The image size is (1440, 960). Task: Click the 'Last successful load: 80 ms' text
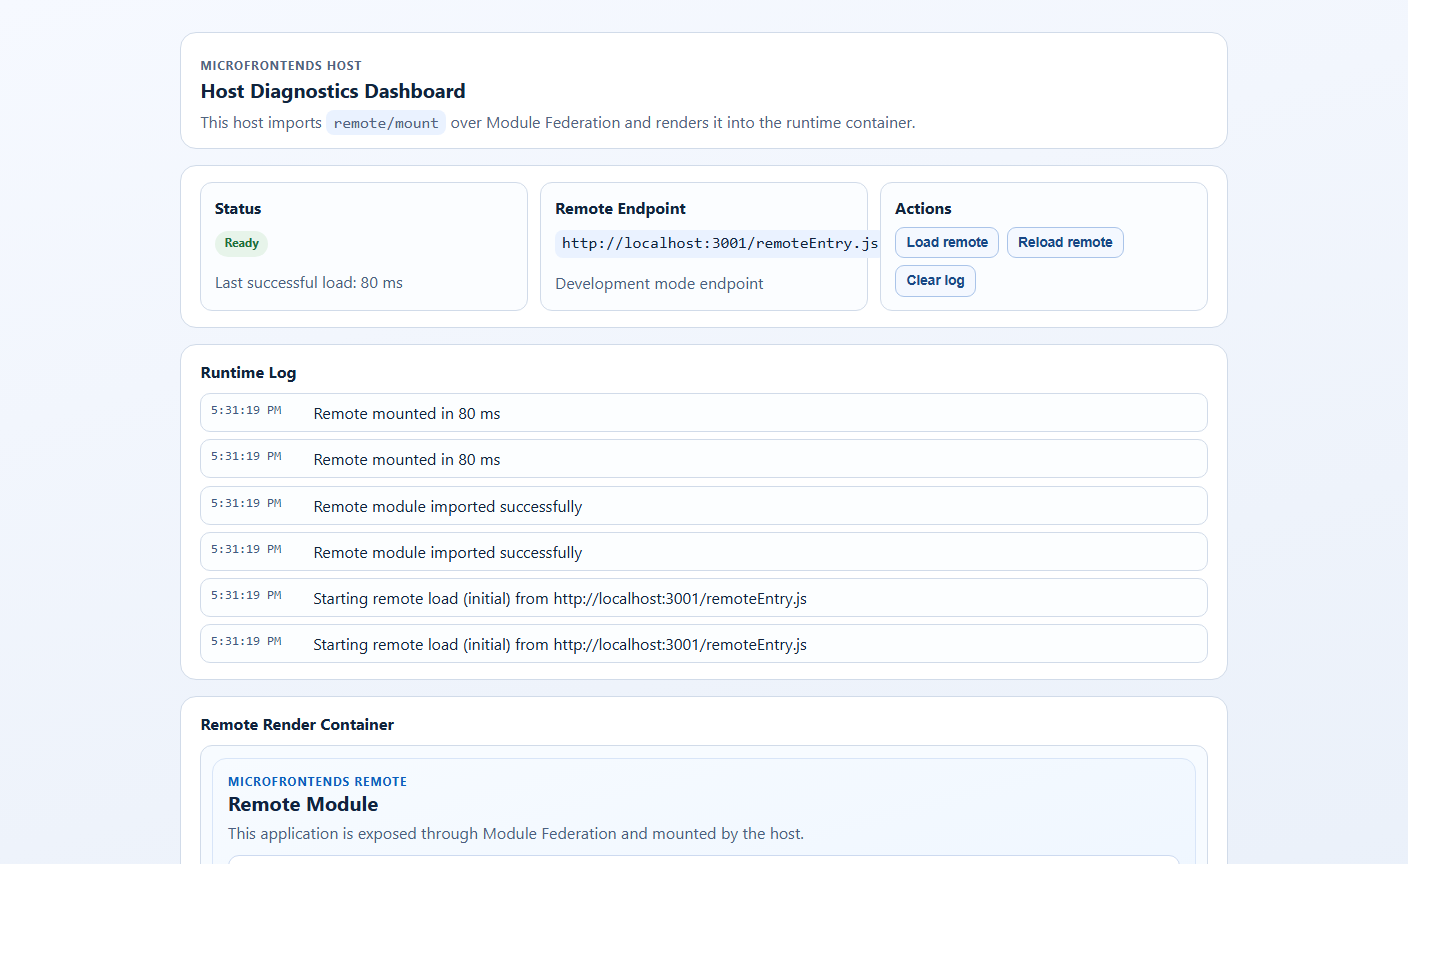[x=308, y=282]
